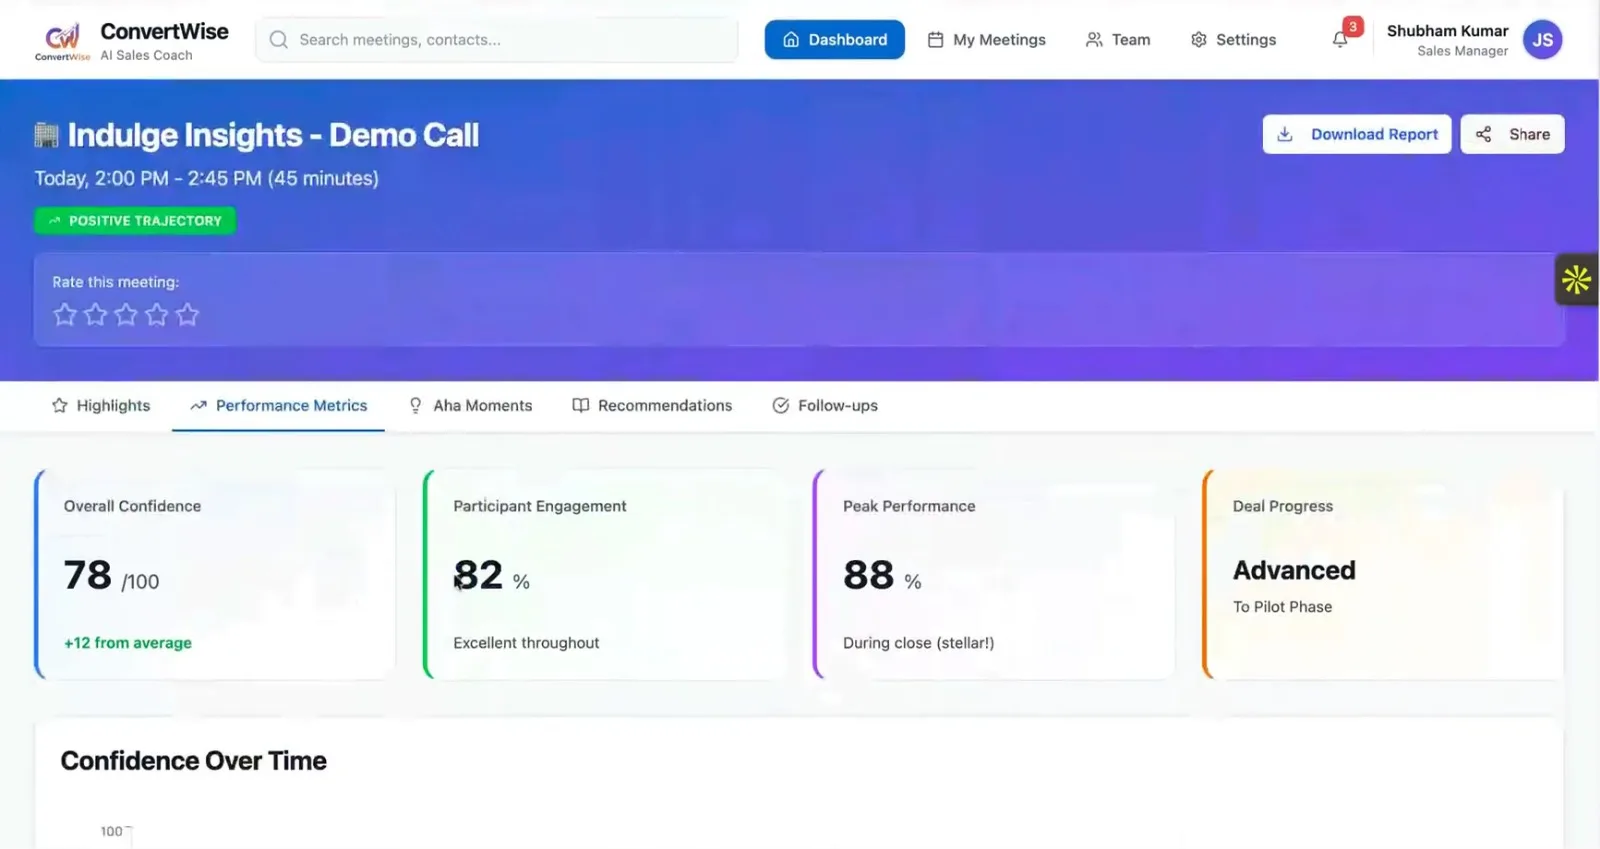Switch to the Follow-ups tab
Image resolution: width=1600 pixels, height=849 pixels.
825,406
